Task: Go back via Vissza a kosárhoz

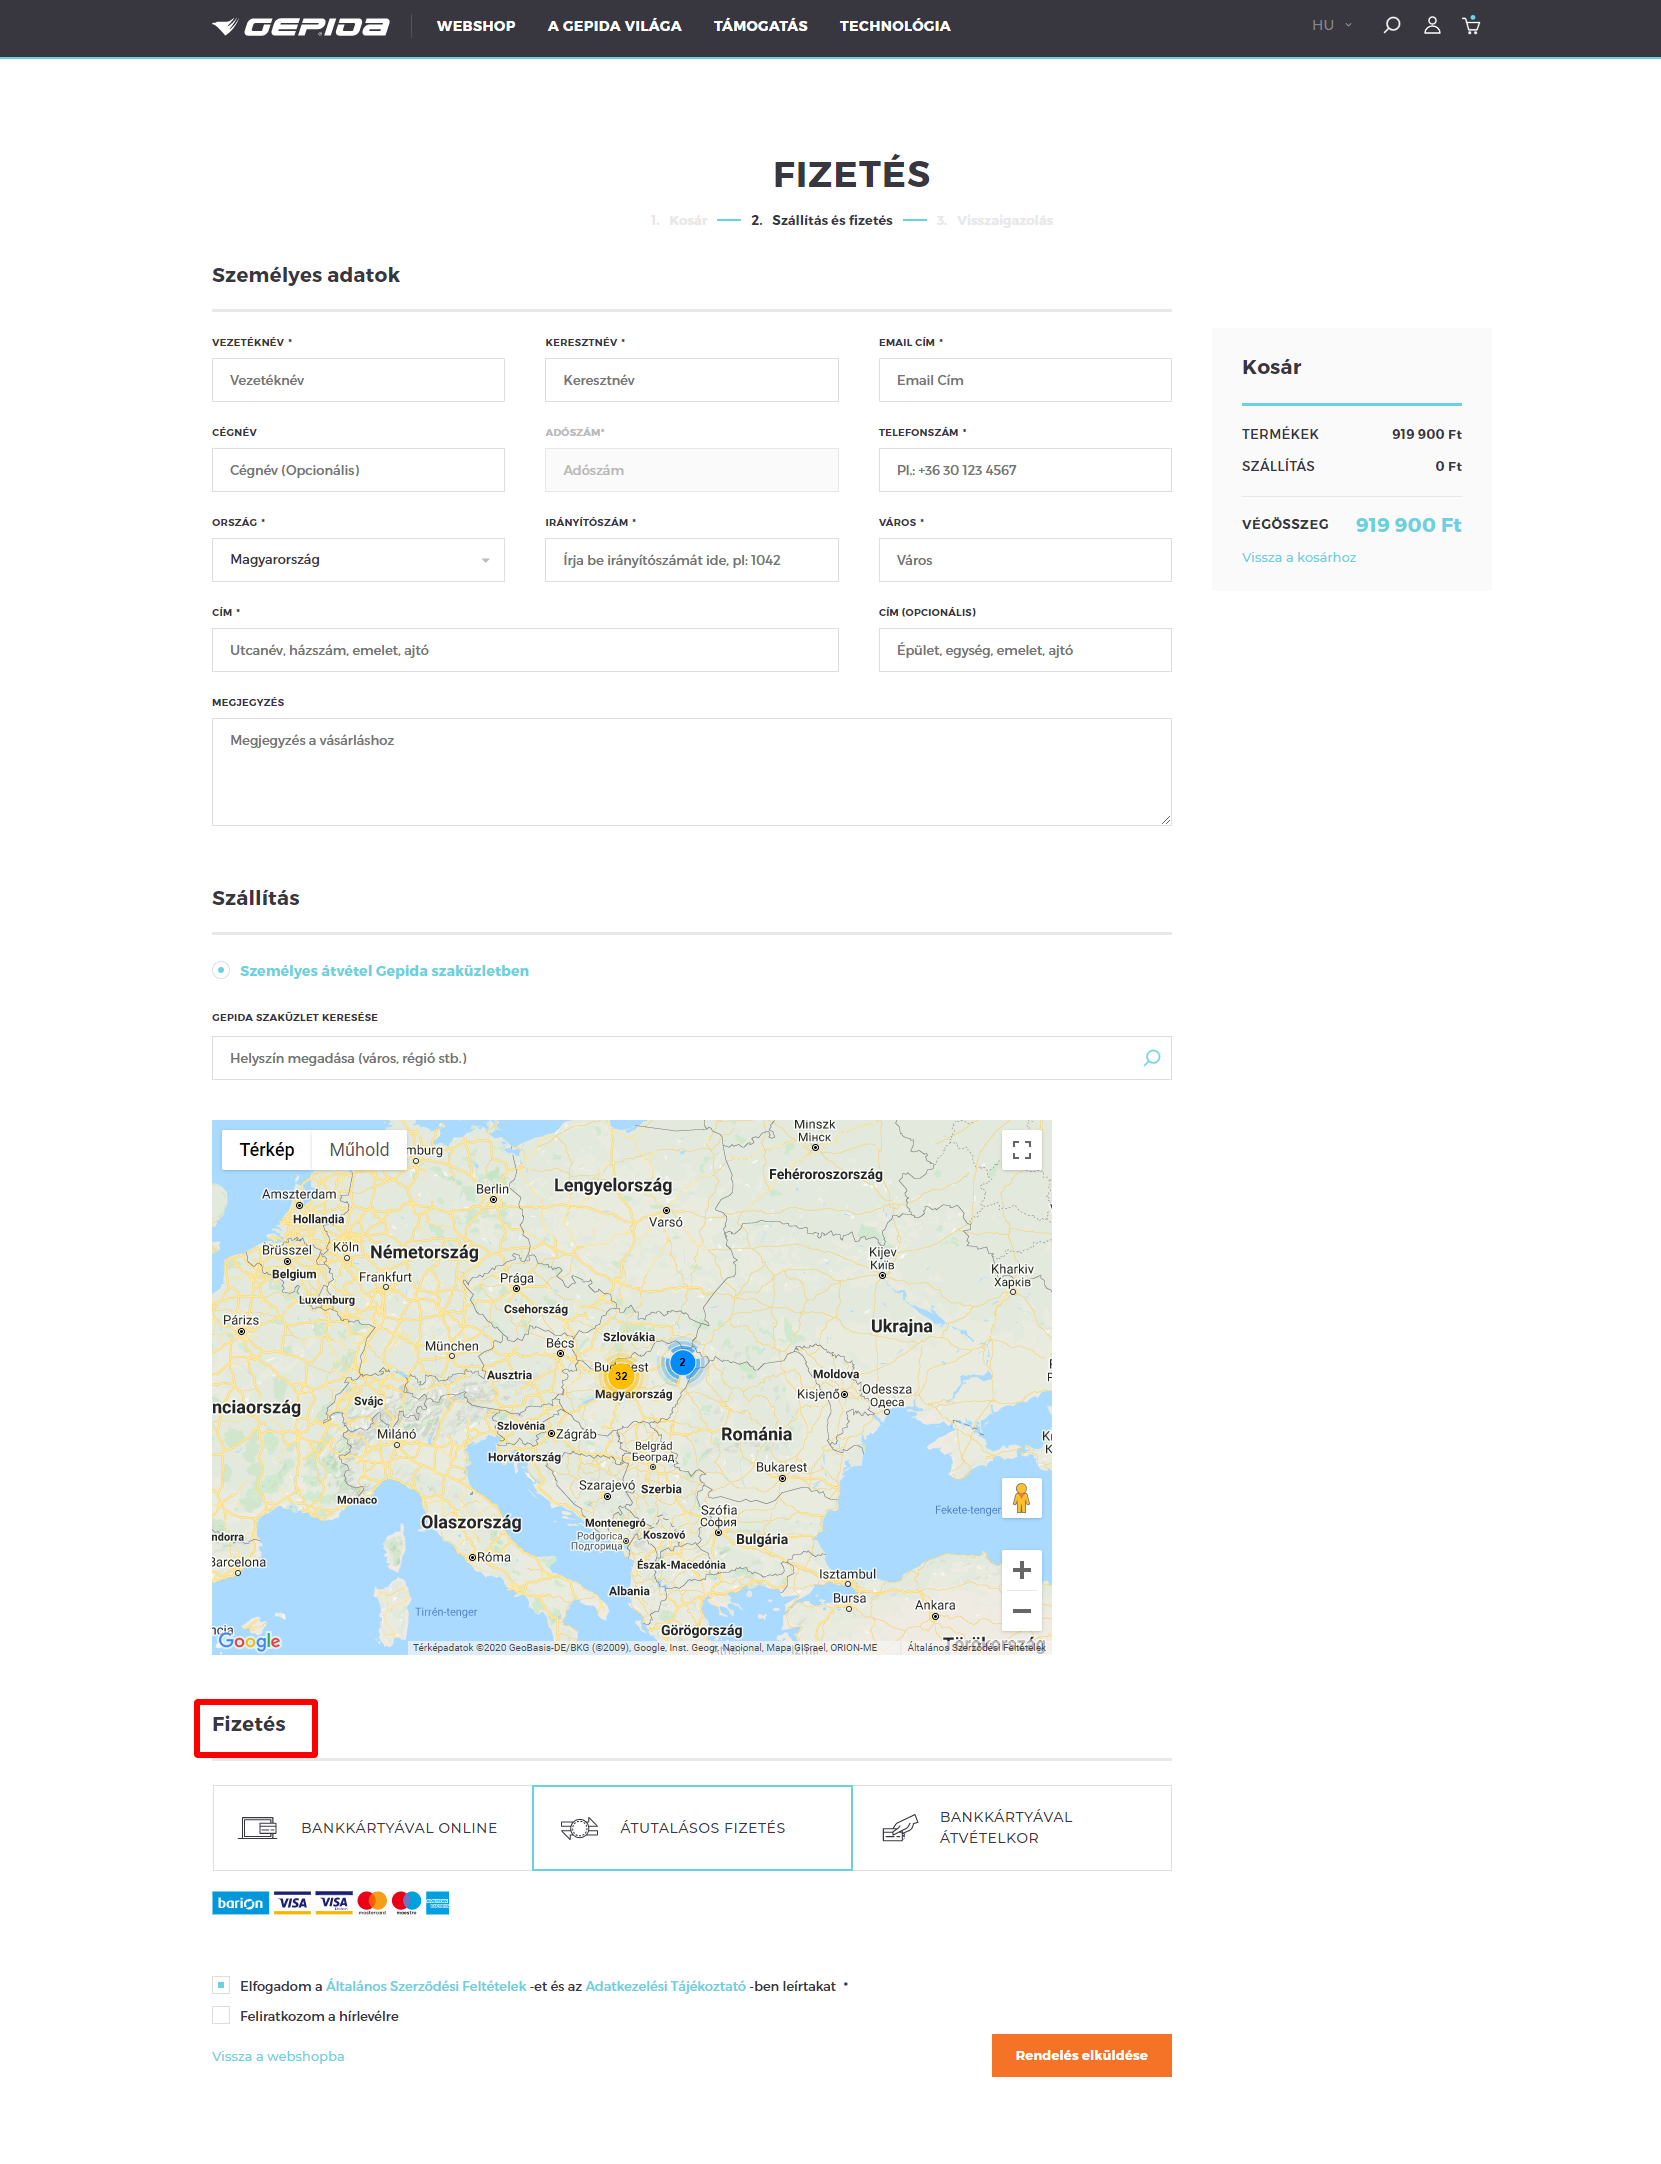Action: point(1299,558)
